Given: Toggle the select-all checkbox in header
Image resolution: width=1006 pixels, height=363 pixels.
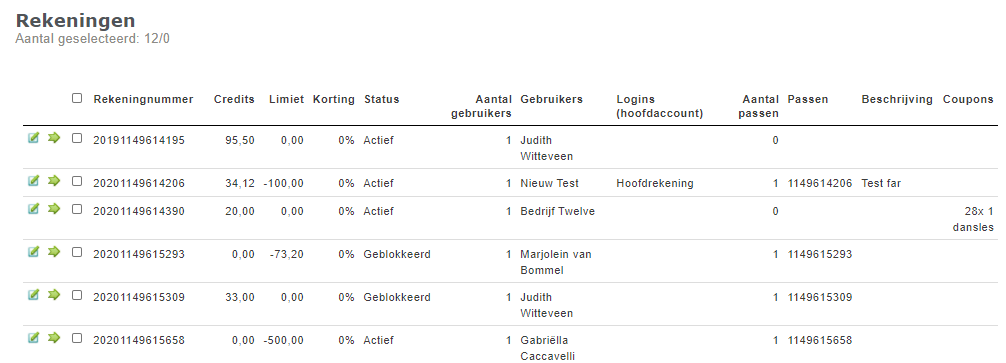Looking at the screenshot, I should (x=77, y=98).
